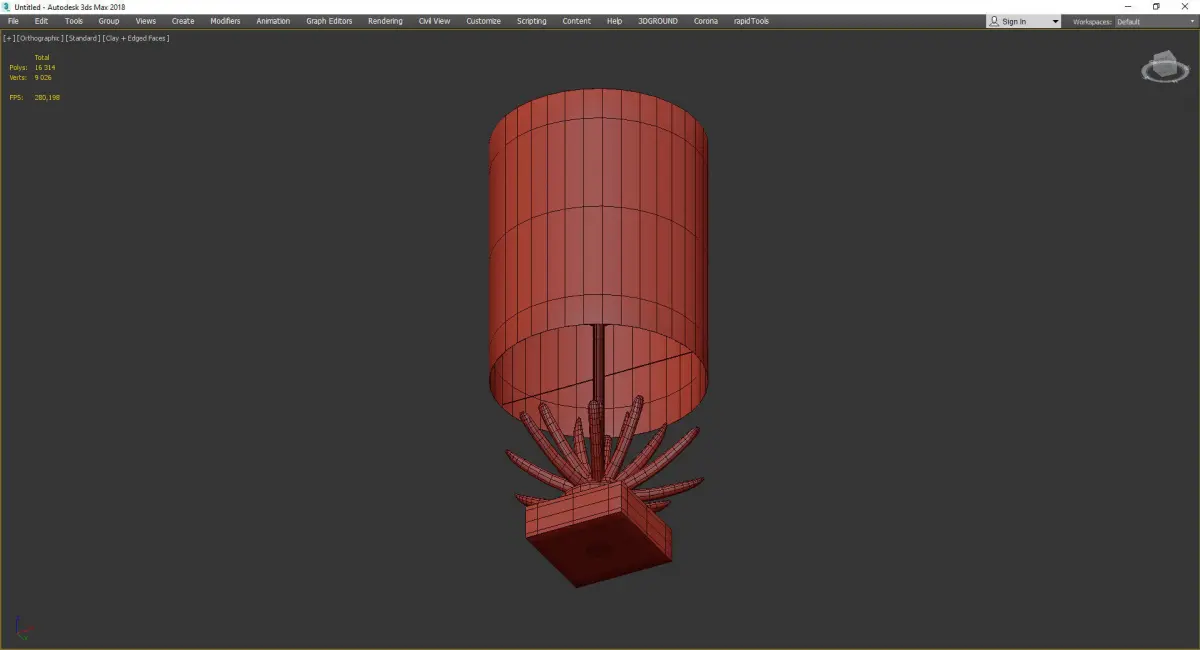Click the Verts count value 9 026

(43, 77)
